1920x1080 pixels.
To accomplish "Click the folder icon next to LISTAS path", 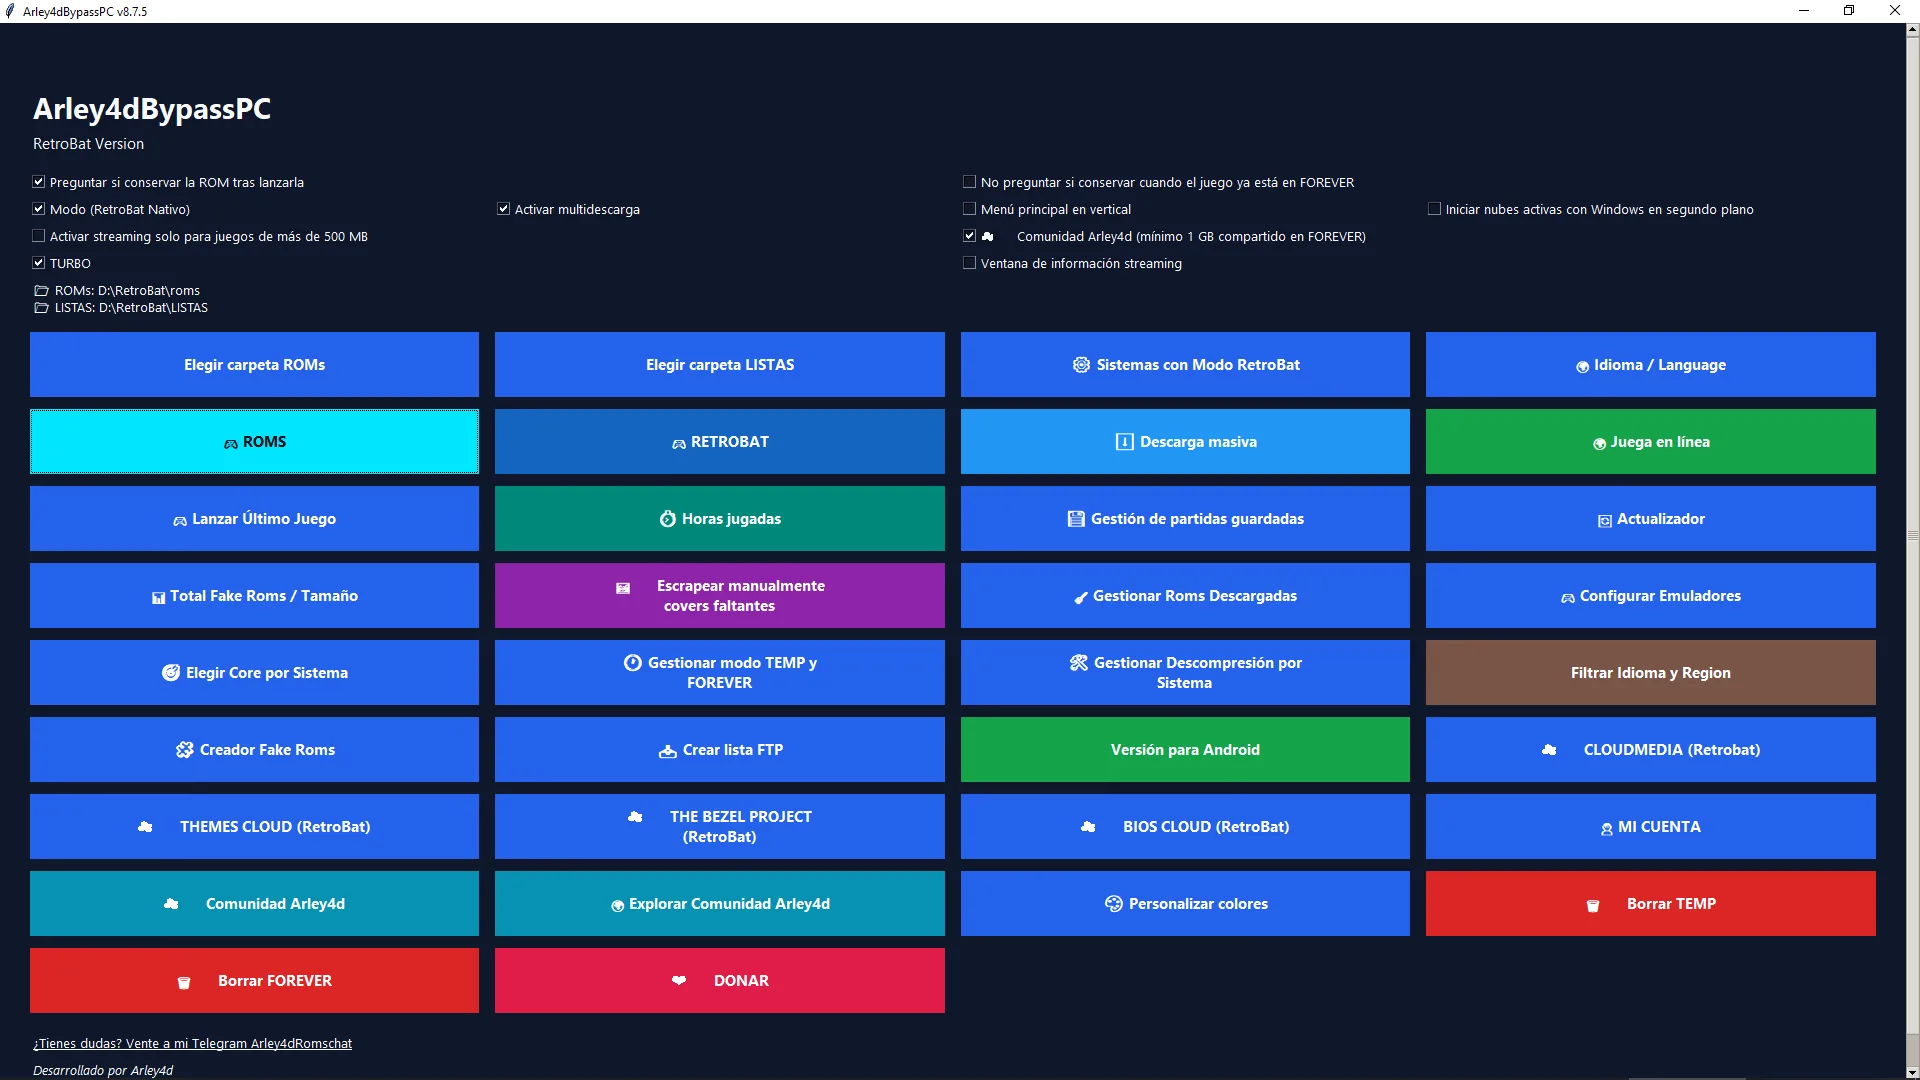I will [42, 308].
